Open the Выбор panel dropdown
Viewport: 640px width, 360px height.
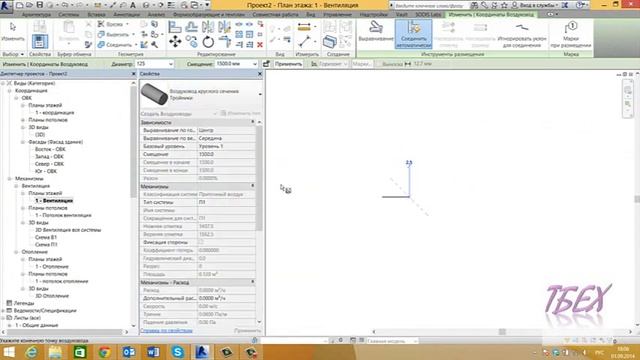pyautogui.click(x=13, y=54)
